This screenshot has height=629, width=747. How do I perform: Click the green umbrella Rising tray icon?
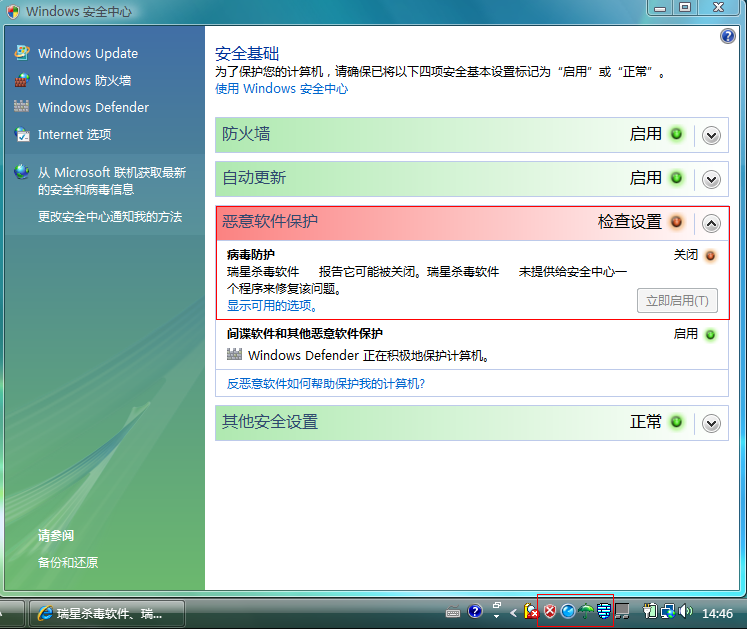[x=586, y=611]
